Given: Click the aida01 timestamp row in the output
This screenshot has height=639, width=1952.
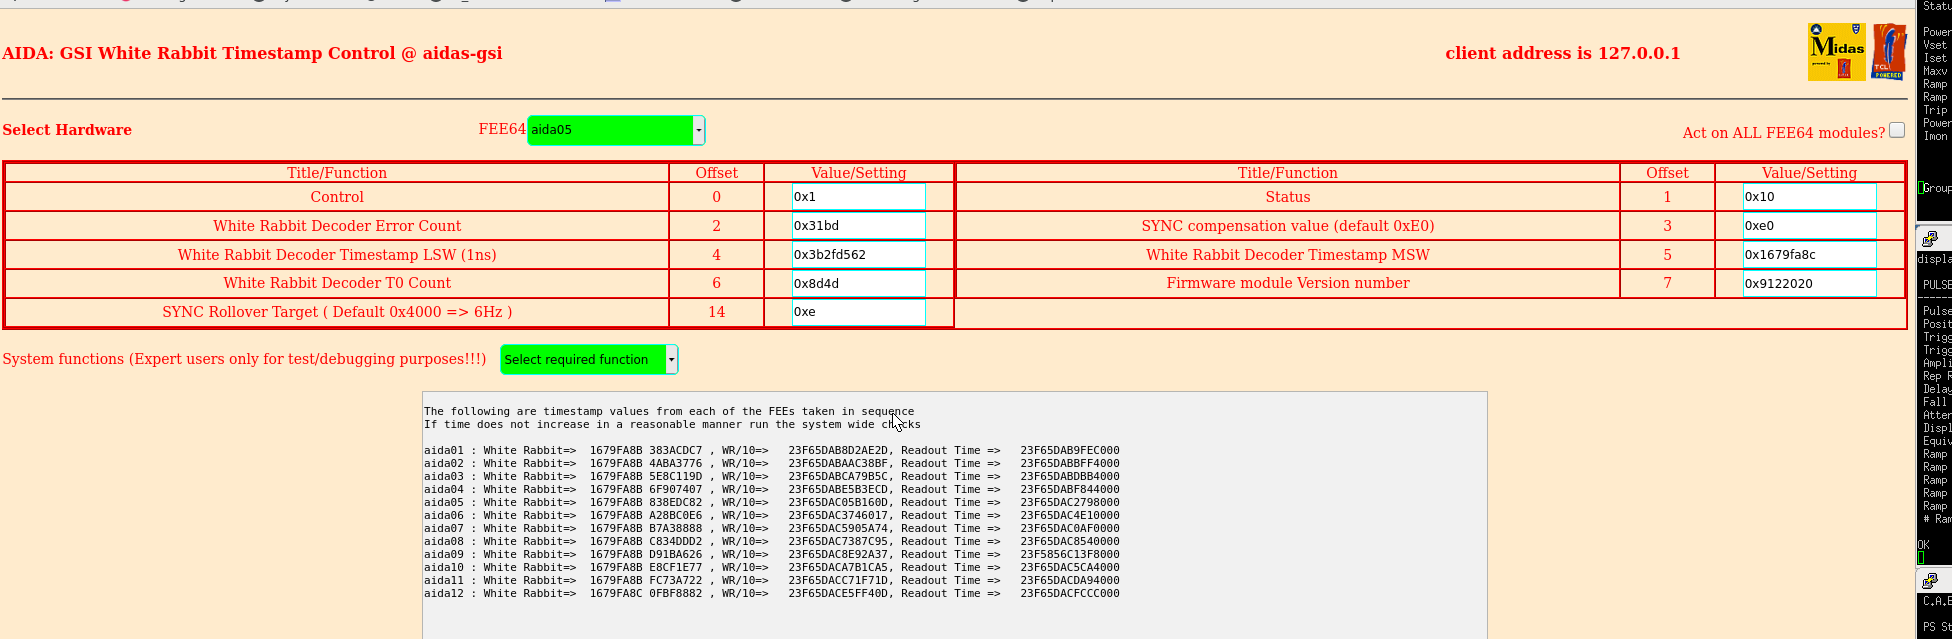Looking at the screenshot, I should pyautogui.click(x=772, y=451).
